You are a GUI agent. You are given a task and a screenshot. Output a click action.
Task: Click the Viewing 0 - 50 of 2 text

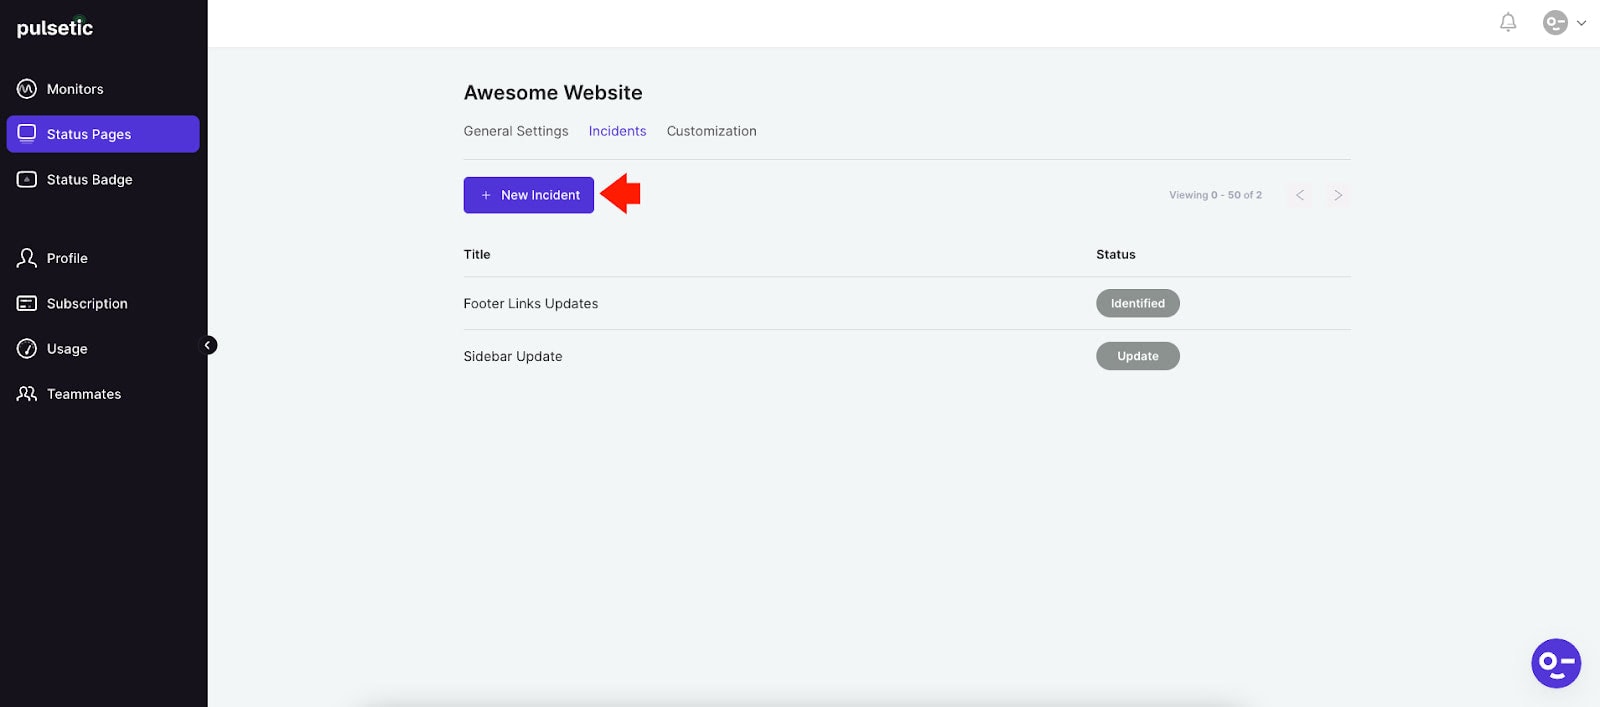(1215, 195)
